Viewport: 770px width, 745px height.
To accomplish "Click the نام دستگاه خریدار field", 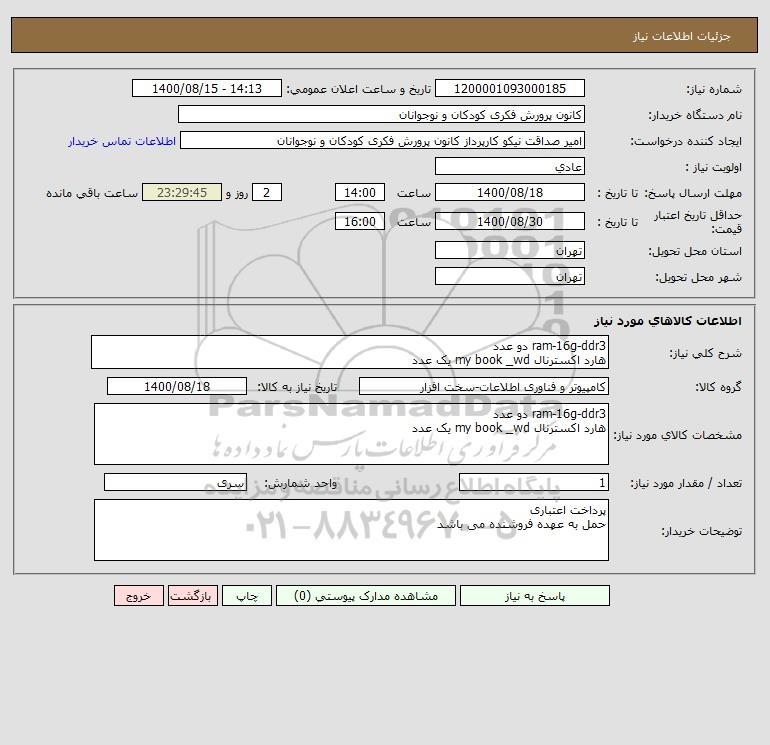I will click(x=381, y=114).
